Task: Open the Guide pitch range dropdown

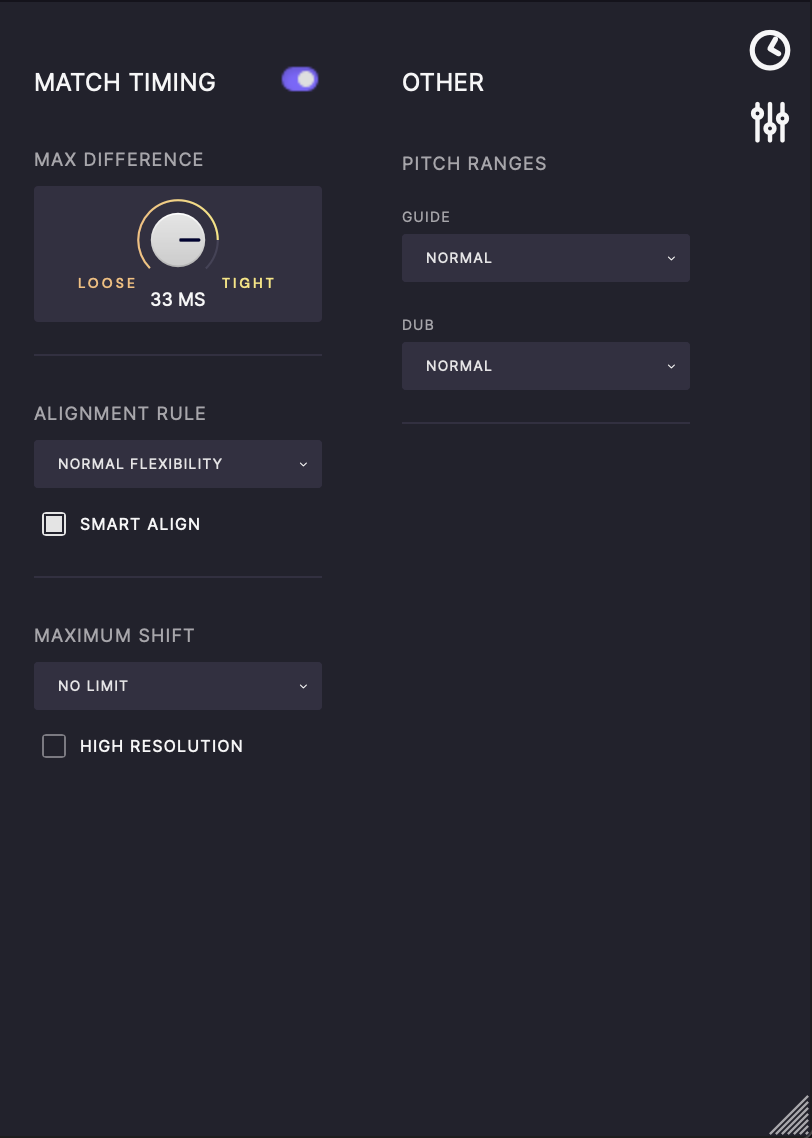Action: coord(546,258)
